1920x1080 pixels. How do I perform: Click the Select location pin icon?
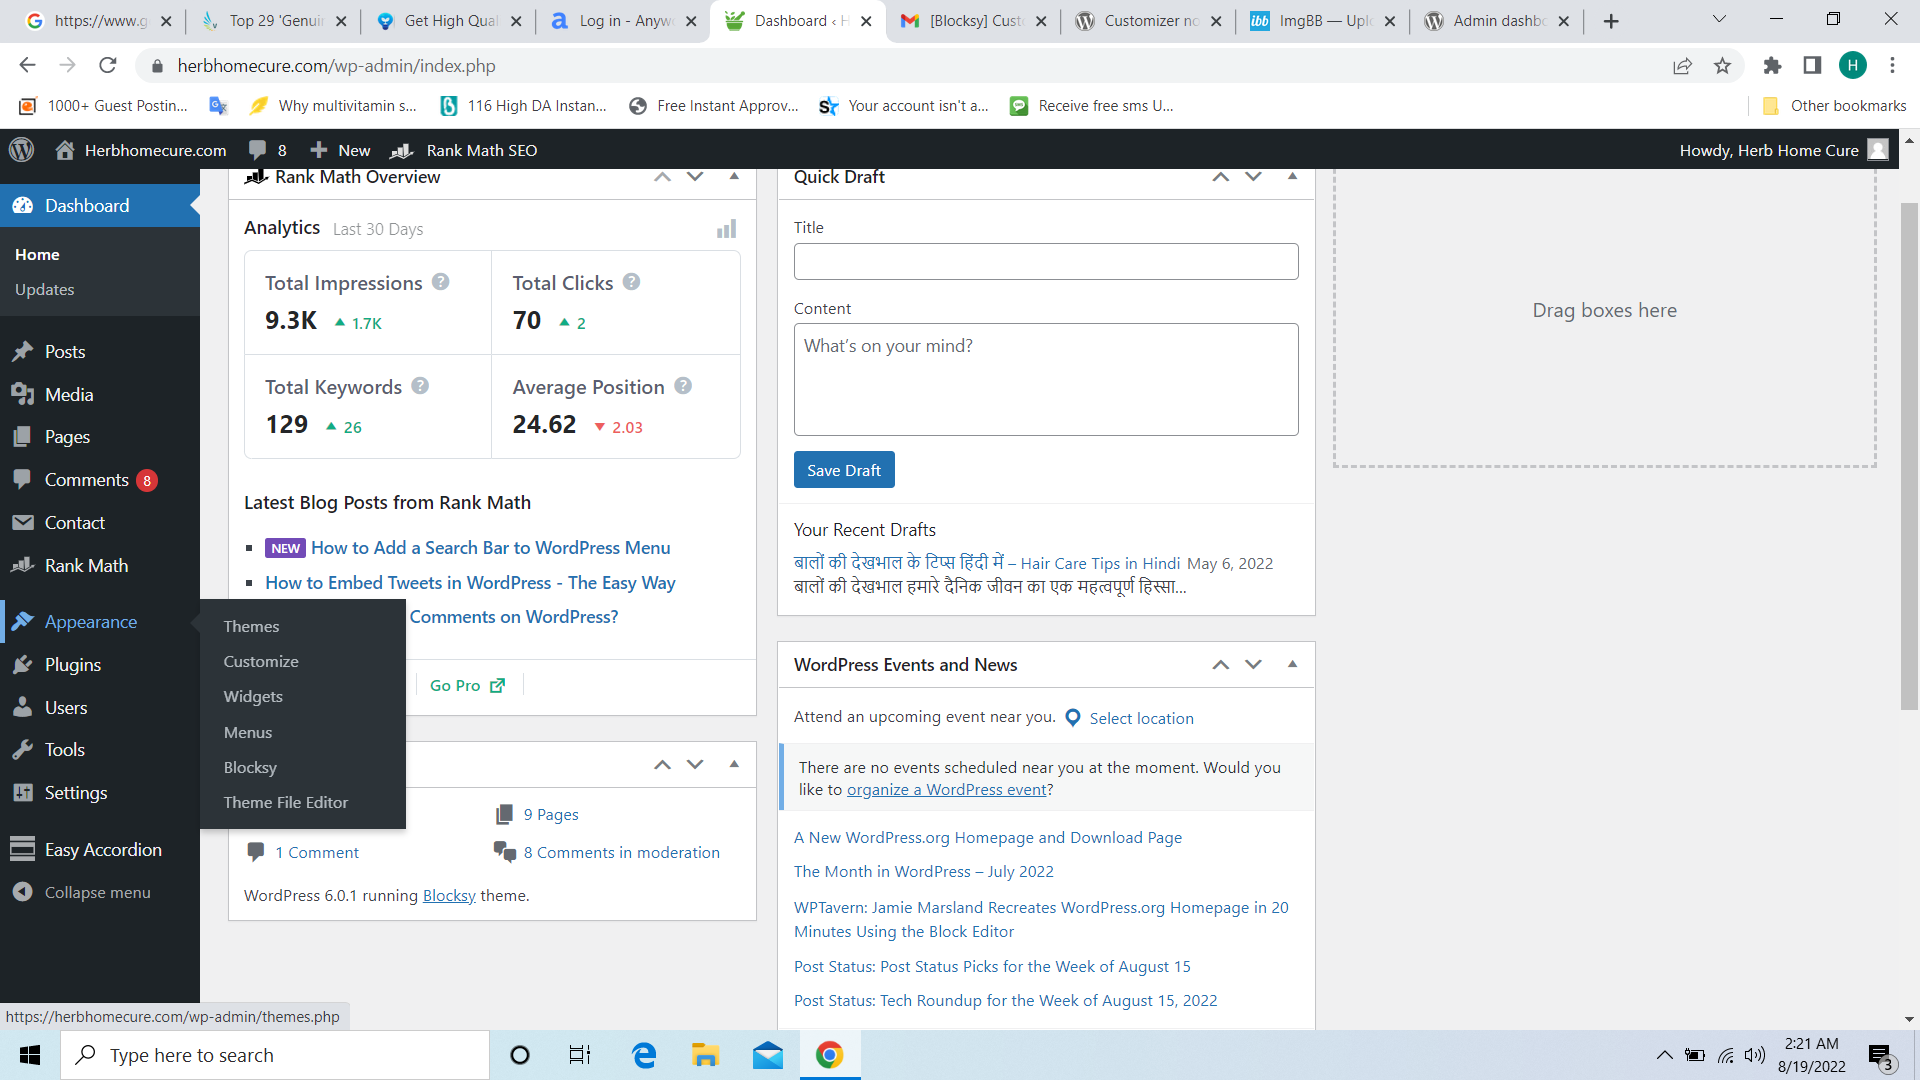tap(1073, 718)
